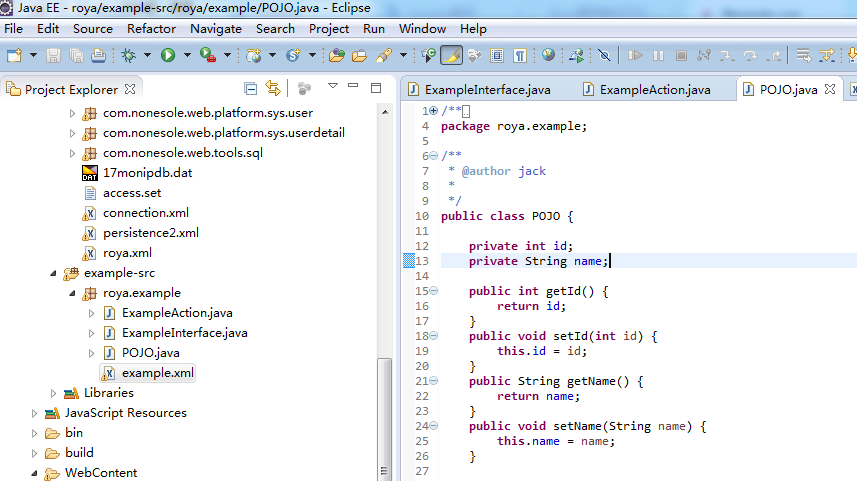The width and height of the screenshot is (857, 481).
Task: Open the Debug configurations dropdown arrow
Action: [147, 55]
